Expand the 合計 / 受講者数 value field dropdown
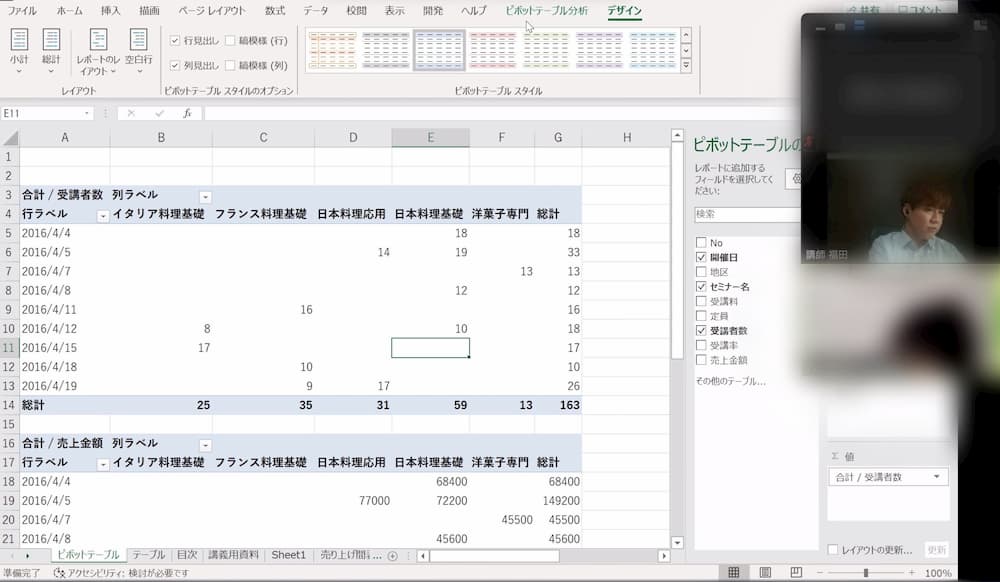This screenshot has width=1000, height=582. pos(937,478)
